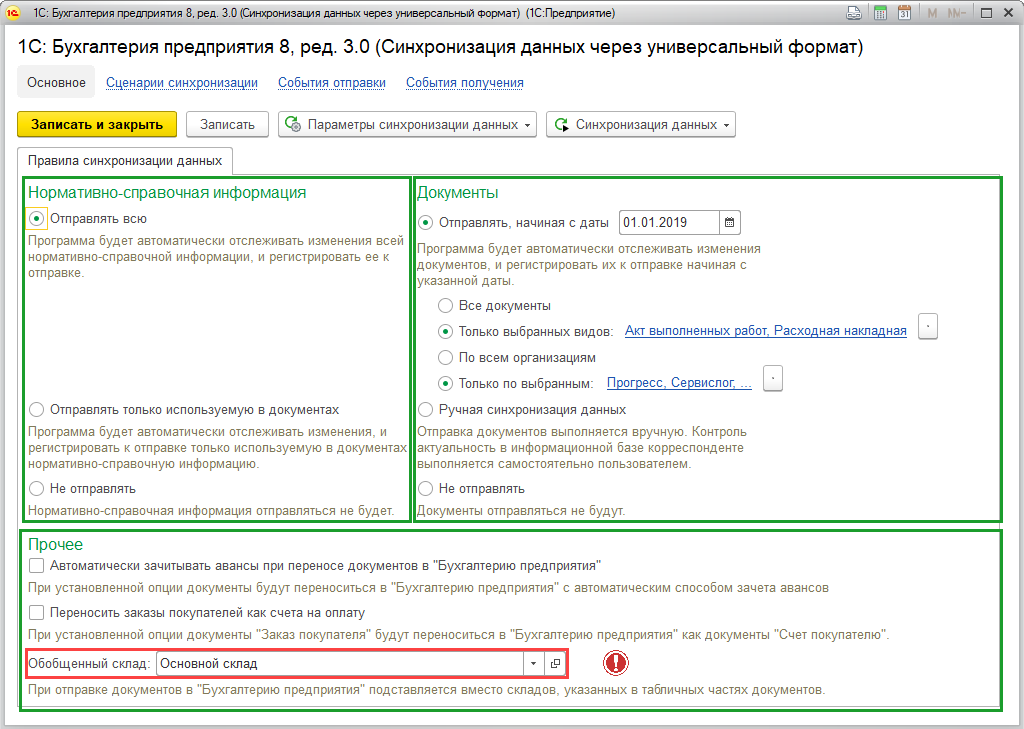
Task: Open 'Акт выполненных работ, Расходная накладная' link
Action: [765, 330]
